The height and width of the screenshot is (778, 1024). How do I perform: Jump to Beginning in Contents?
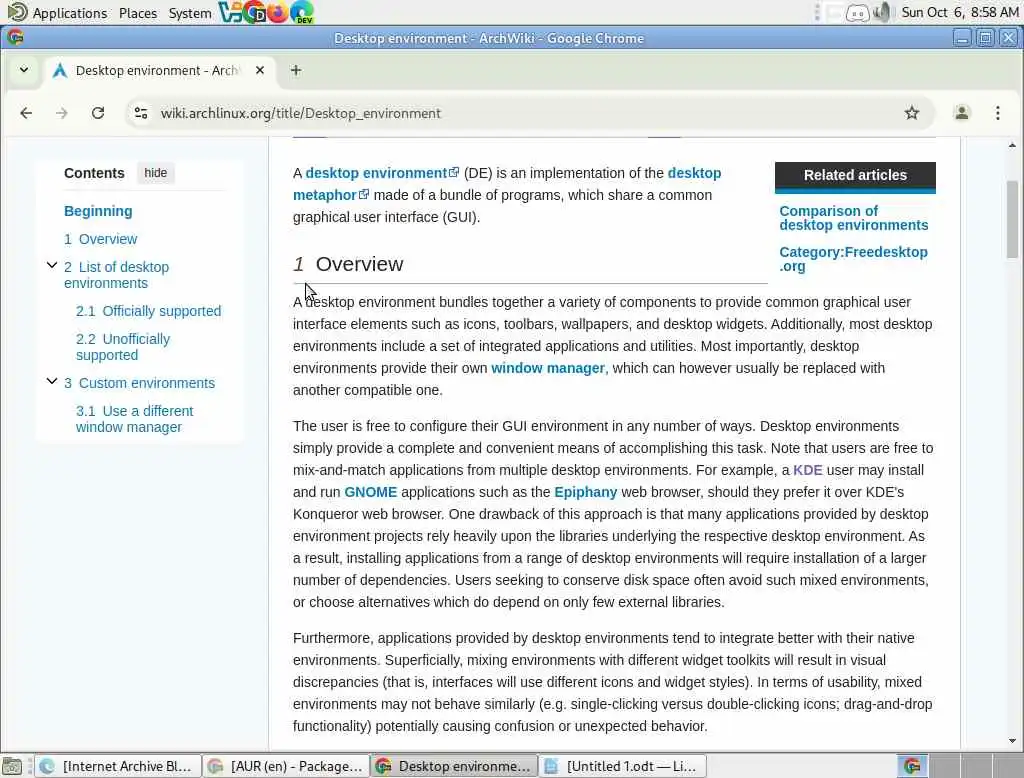pos(98,211)
